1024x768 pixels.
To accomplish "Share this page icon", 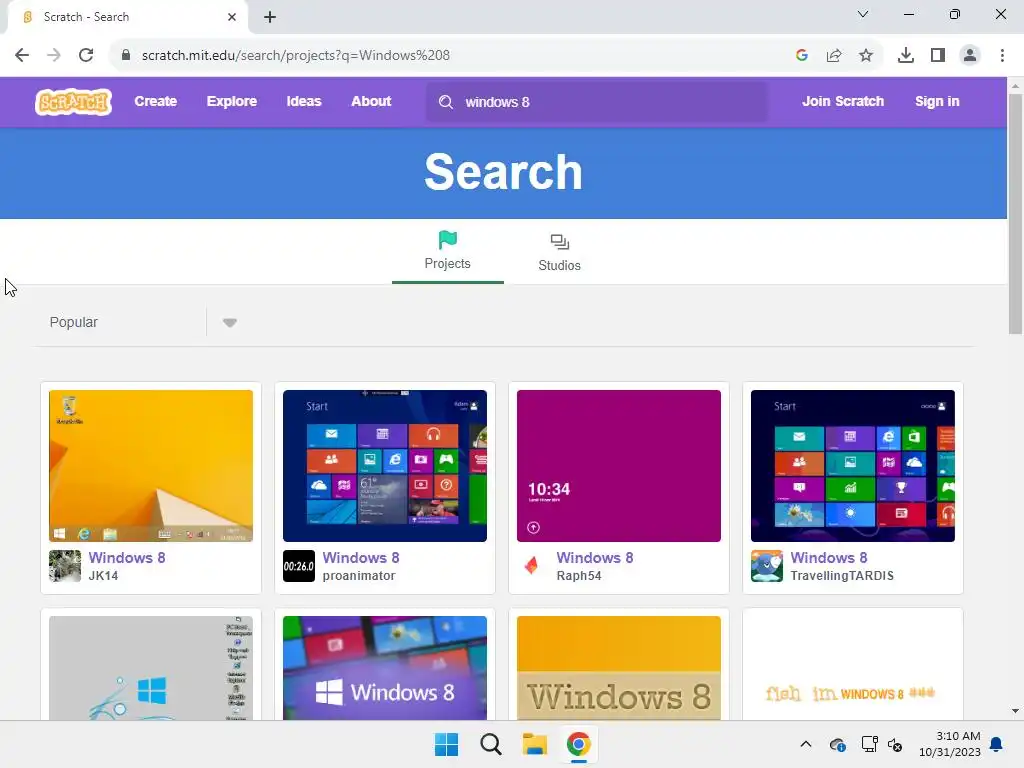I will [834, 55].
